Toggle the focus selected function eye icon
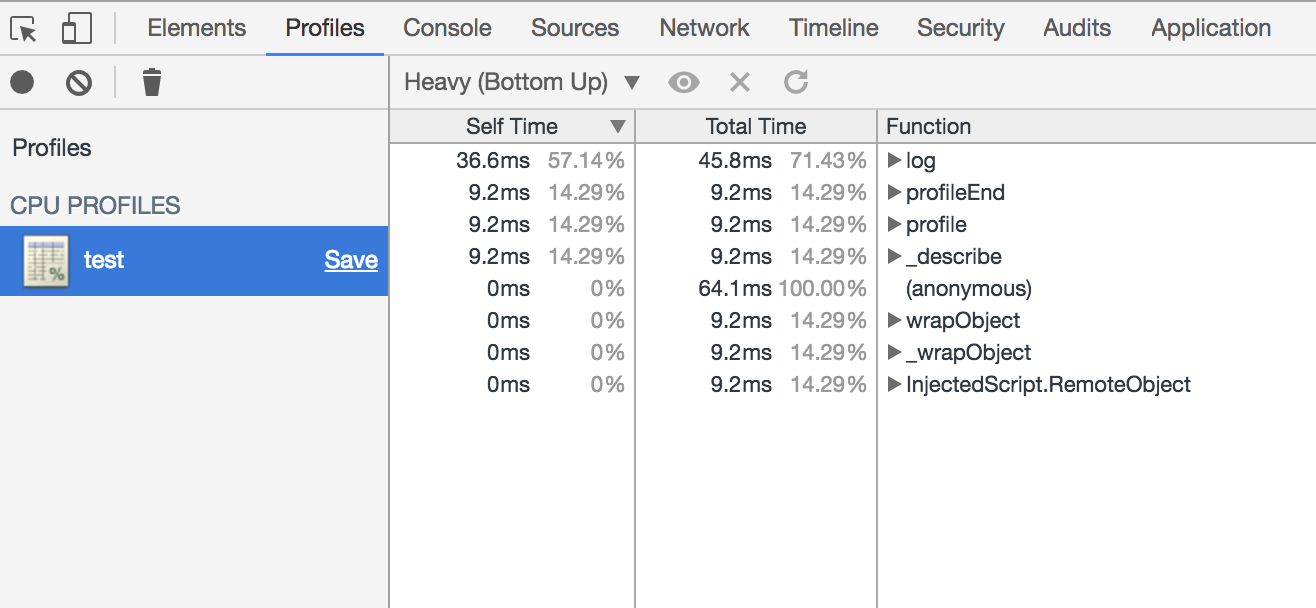The width and height of the screenshot is (1316, 608). tap(684, 82)
